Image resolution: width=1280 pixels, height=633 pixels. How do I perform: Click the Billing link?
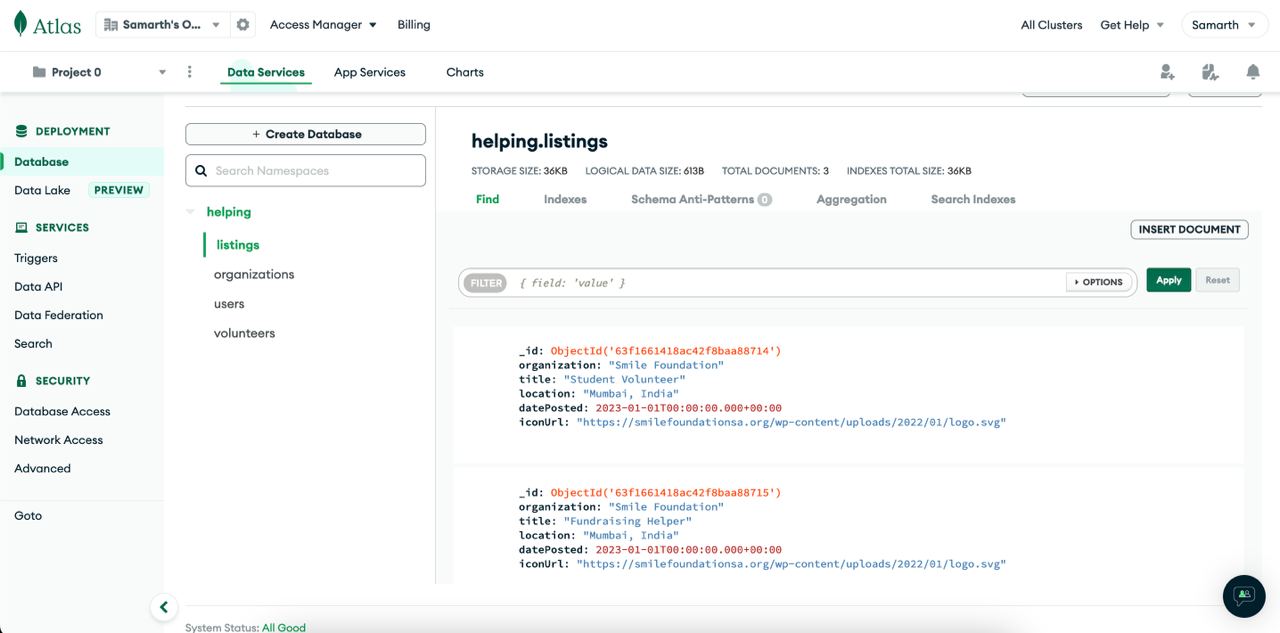[414, 25]
